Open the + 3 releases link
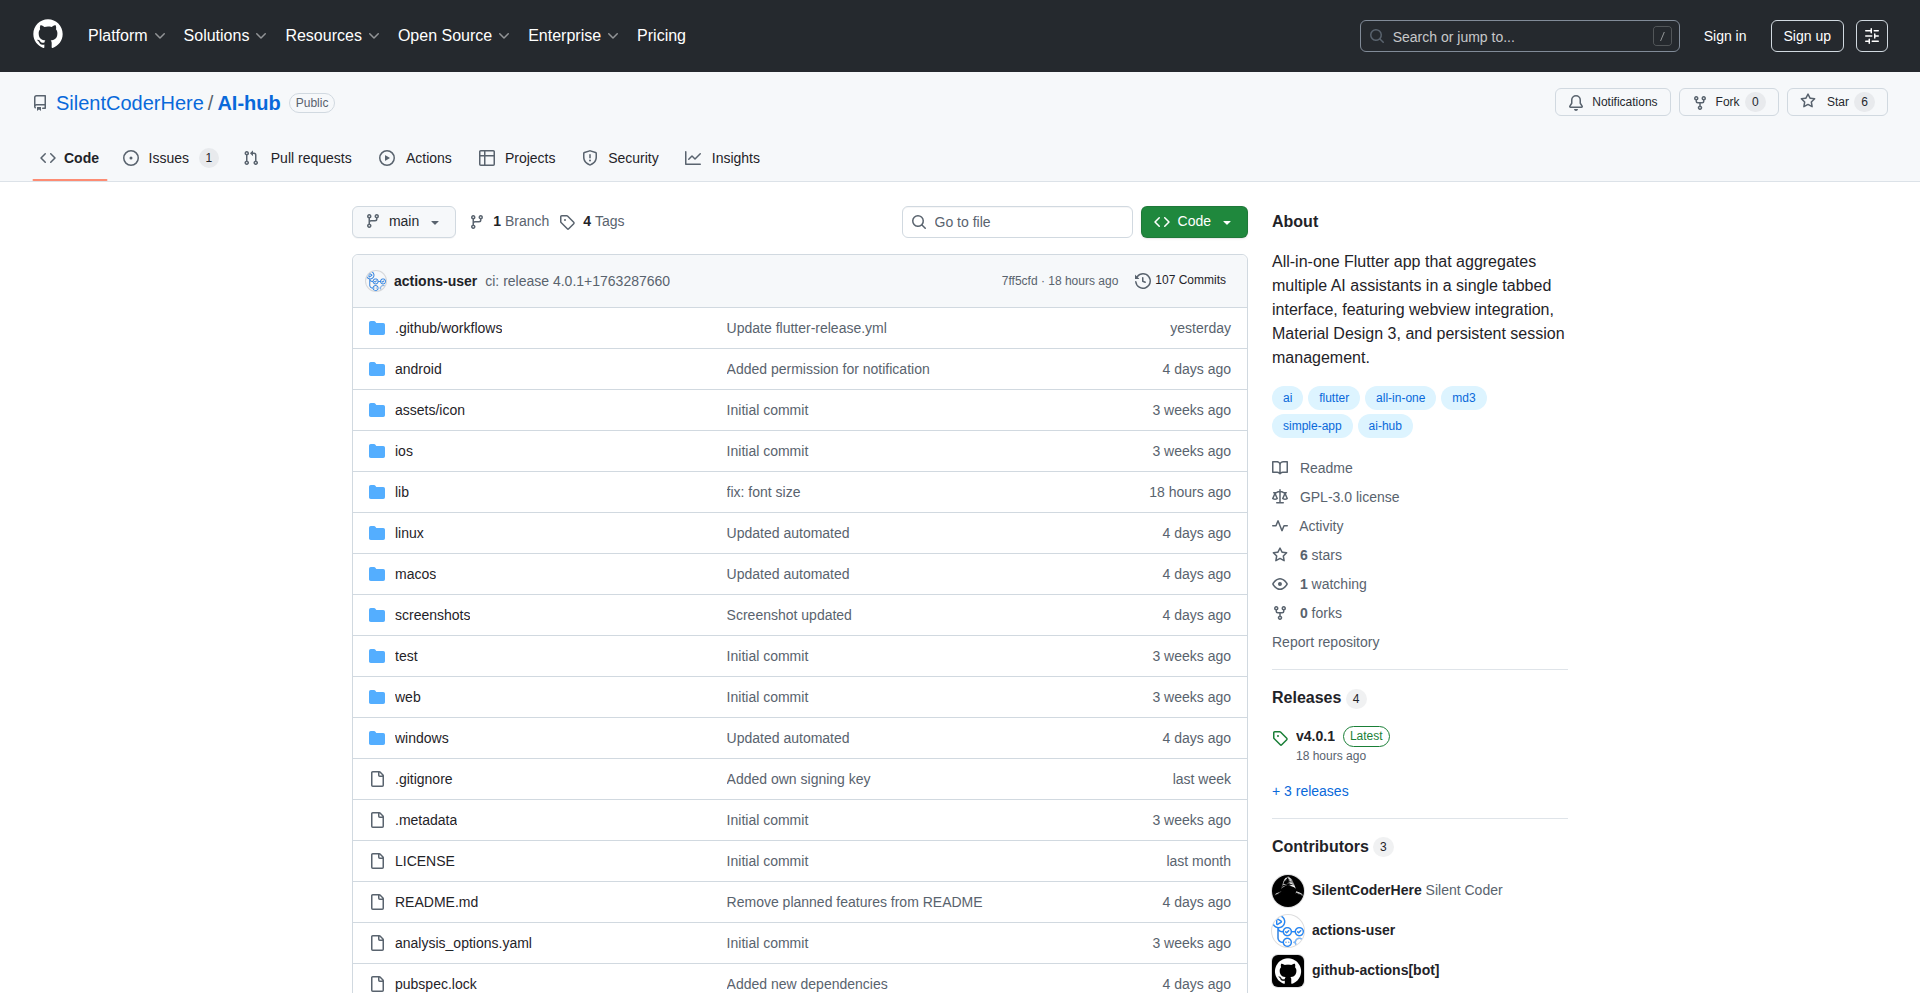The width and height of the screenshot is (1920, 993). (x=1310, y=791)
